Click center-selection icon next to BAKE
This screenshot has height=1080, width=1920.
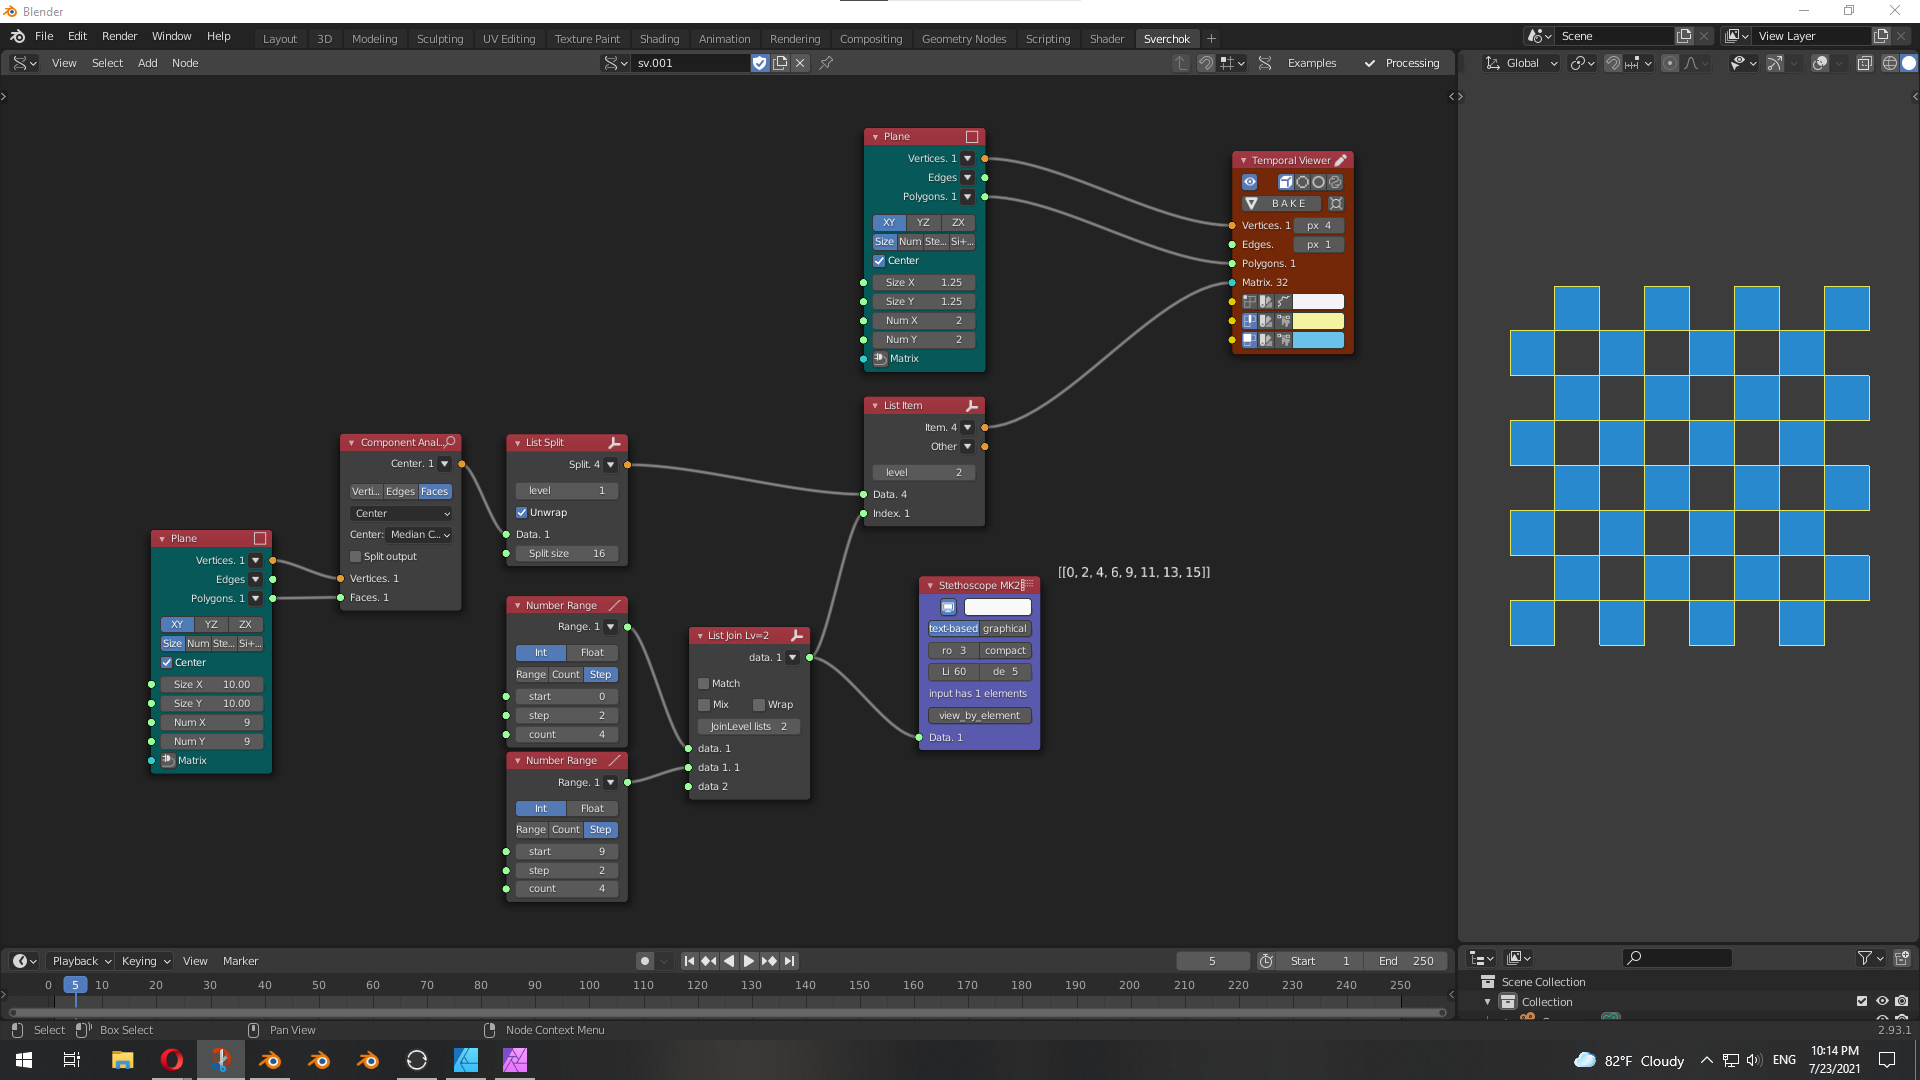pyautogui.click(x=1336, y=203)
